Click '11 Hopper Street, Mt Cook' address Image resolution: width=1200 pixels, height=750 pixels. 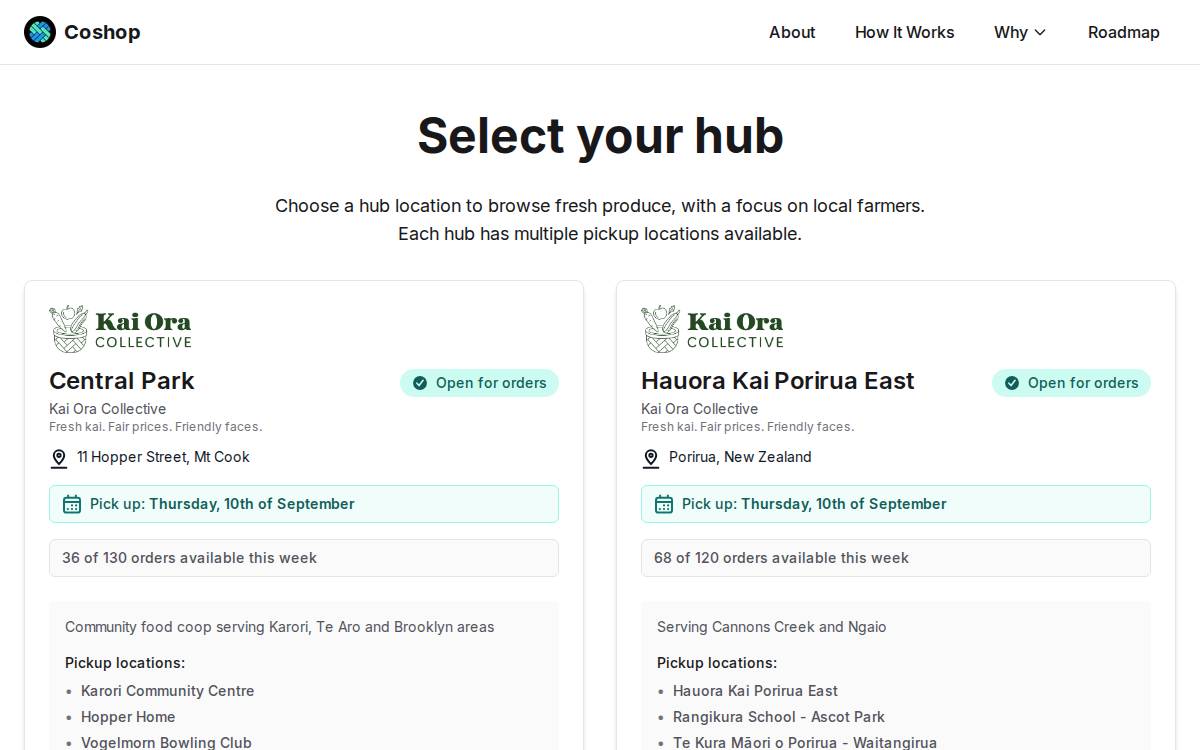pos(163,457)
